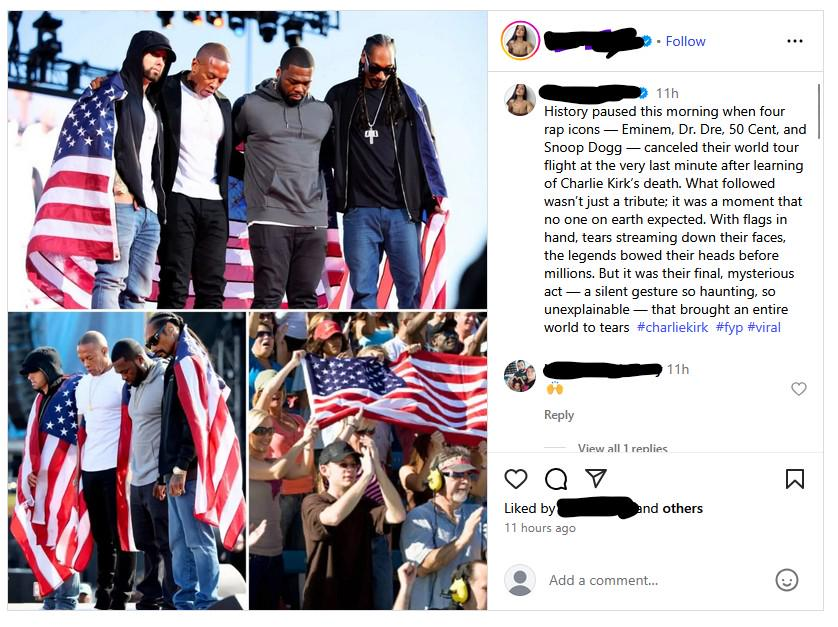Open the #fyp hashtag
This screenshot has width=838, height=627.
coord(729,327)
